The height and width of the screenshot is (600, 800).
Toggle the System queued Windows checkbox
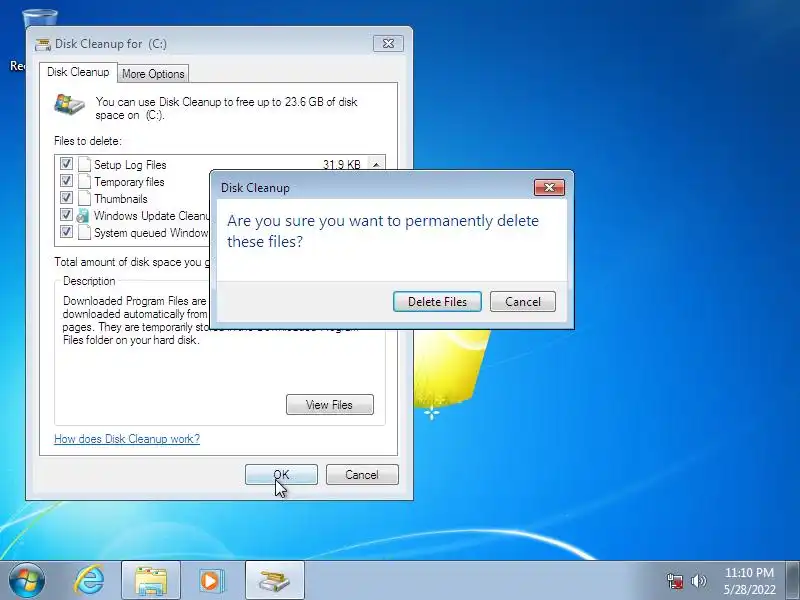(x=66, y=232)
